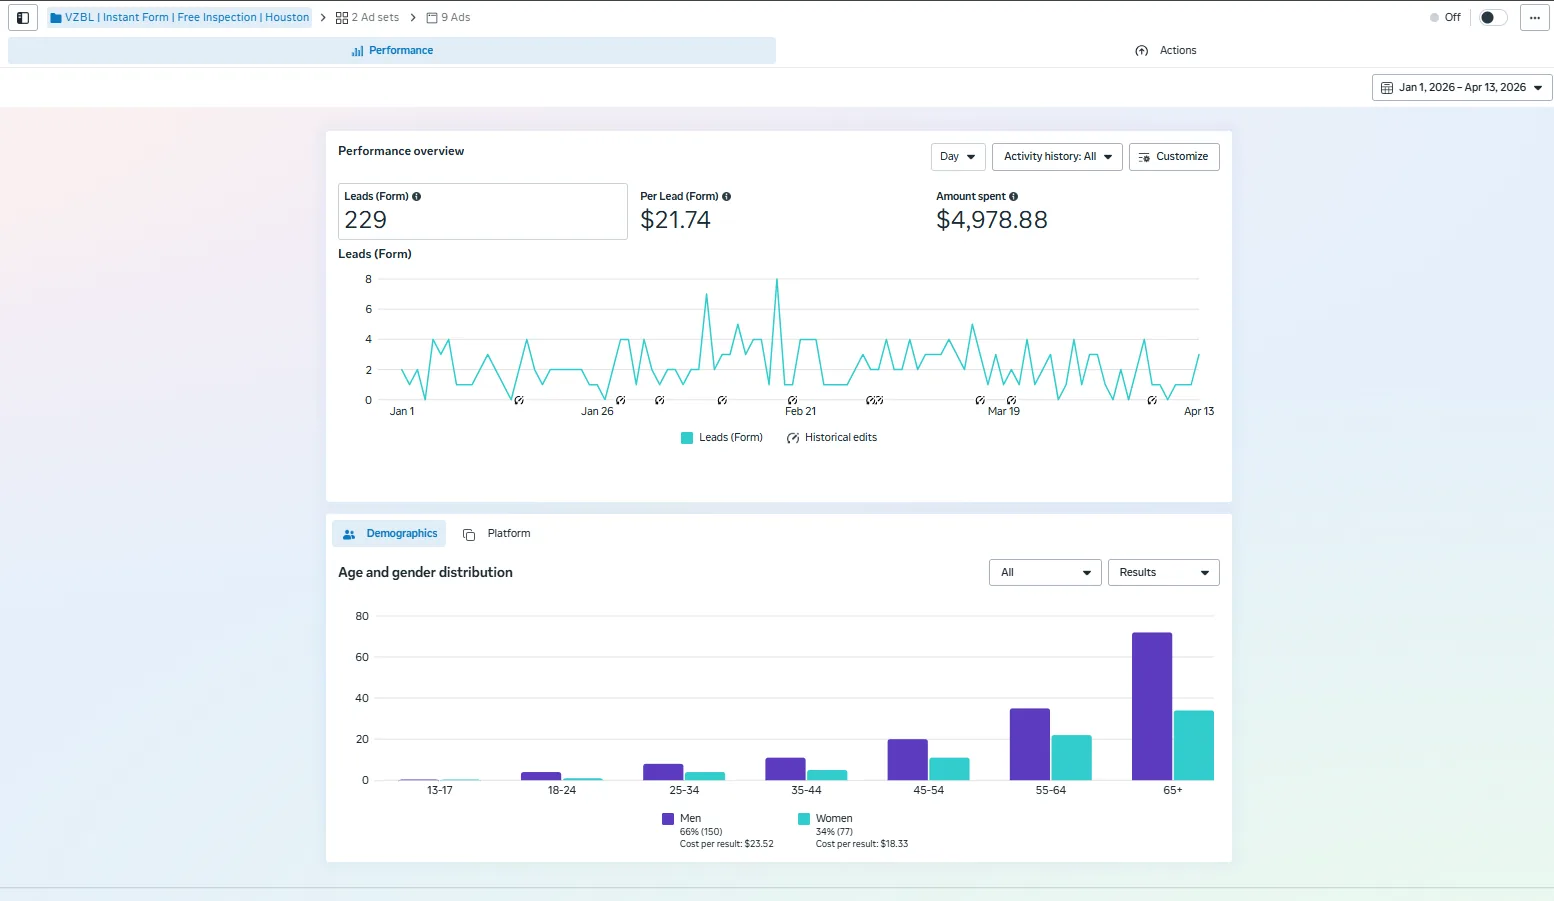Open the 9 Ads breadcrumb
This screenshot has height=901, width=1554.
[x=448, y=17]
